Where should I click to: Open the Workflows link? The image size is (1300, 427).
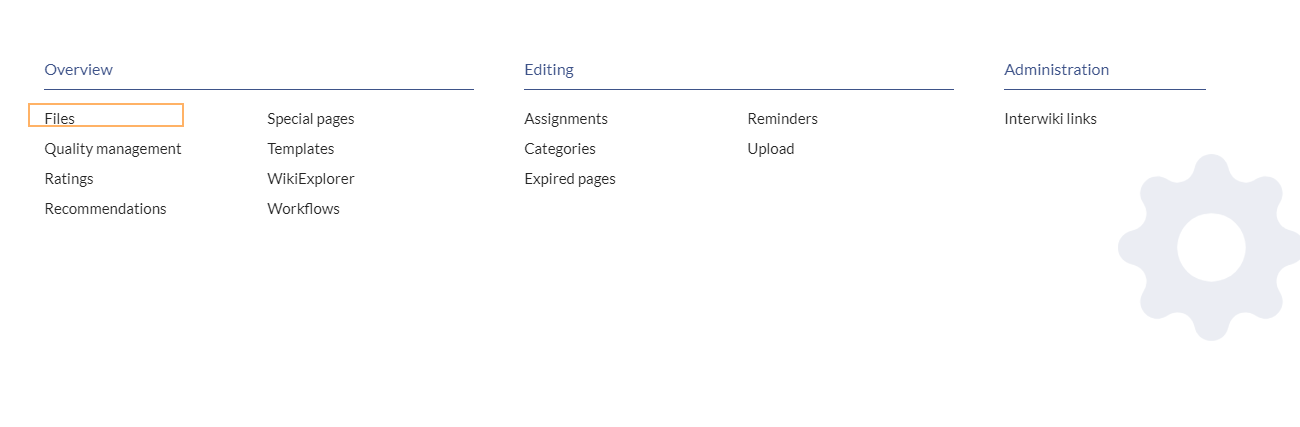pos(304,208)
